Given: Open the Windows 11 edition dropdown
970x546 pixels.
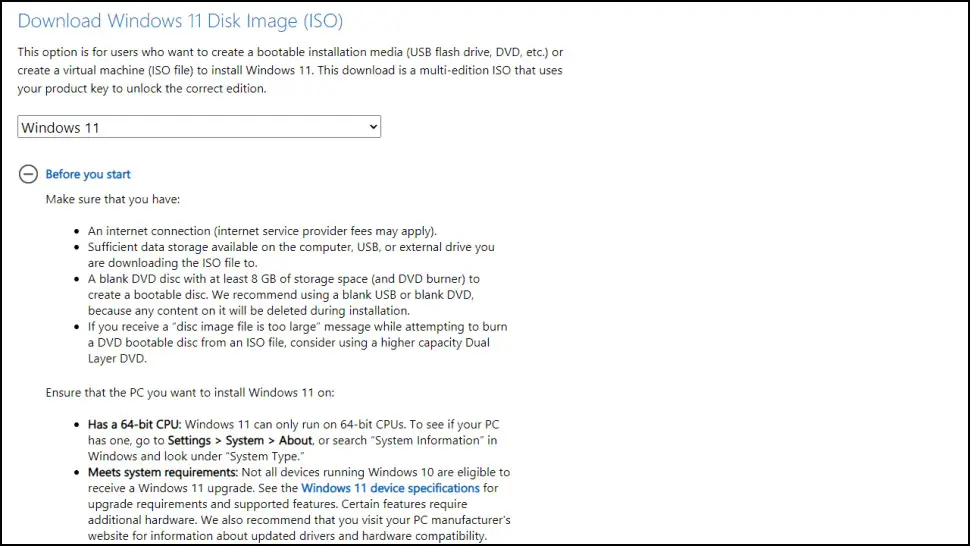Looking at the screenshot, I should coord(198,127).
